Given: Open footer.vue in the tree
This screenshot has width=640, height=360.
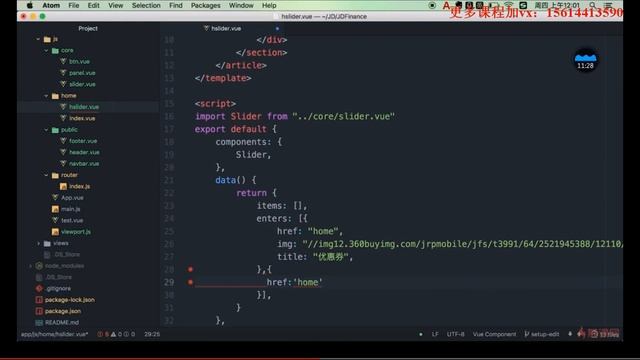Looking at the screenshot, I should (x=83, y=141).
